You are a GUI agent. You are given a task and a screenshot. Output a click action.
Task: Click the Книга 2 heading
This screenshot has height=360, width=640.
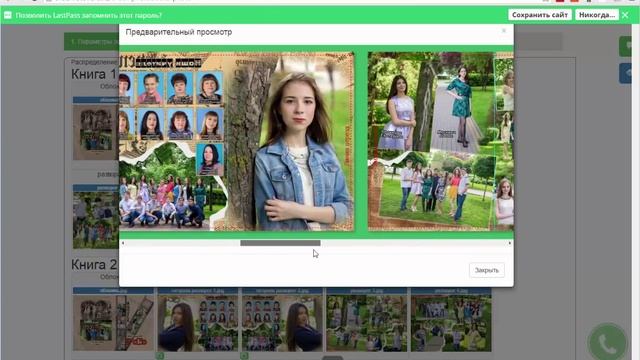(x=94, y=264)
